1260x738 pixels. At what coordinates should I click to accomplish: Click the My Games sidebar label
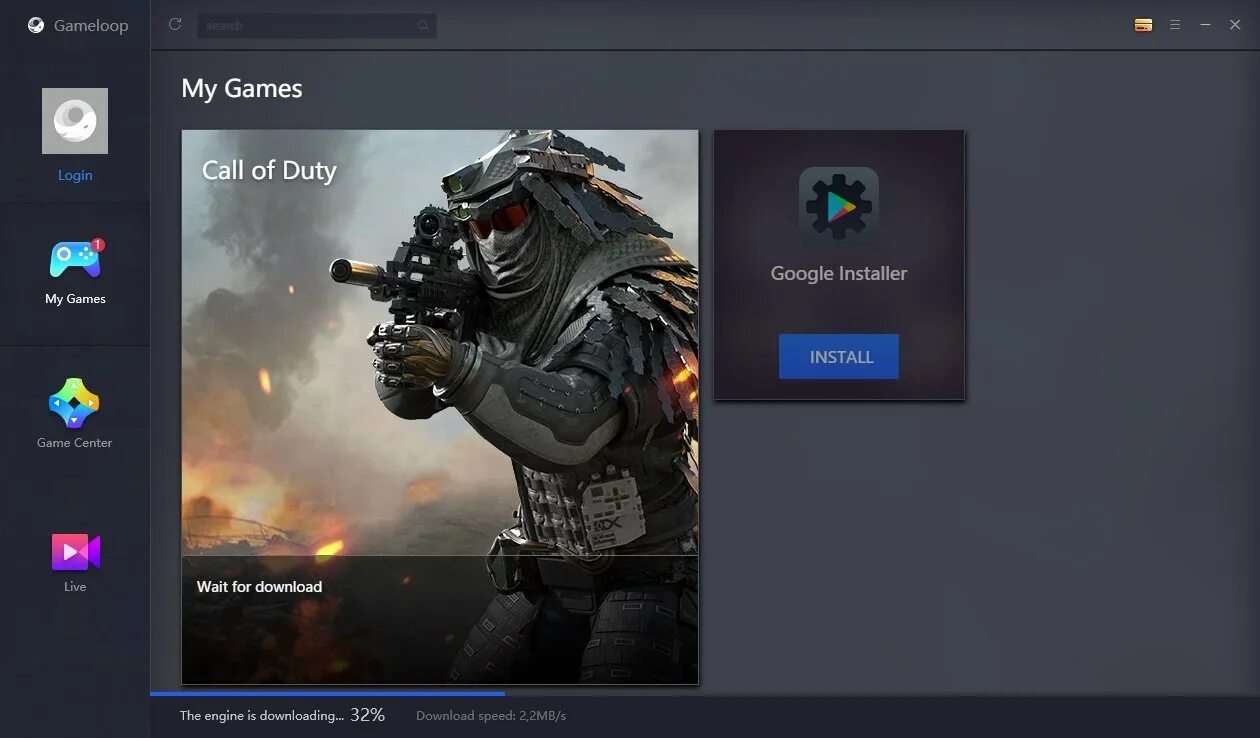click(75, 299)
